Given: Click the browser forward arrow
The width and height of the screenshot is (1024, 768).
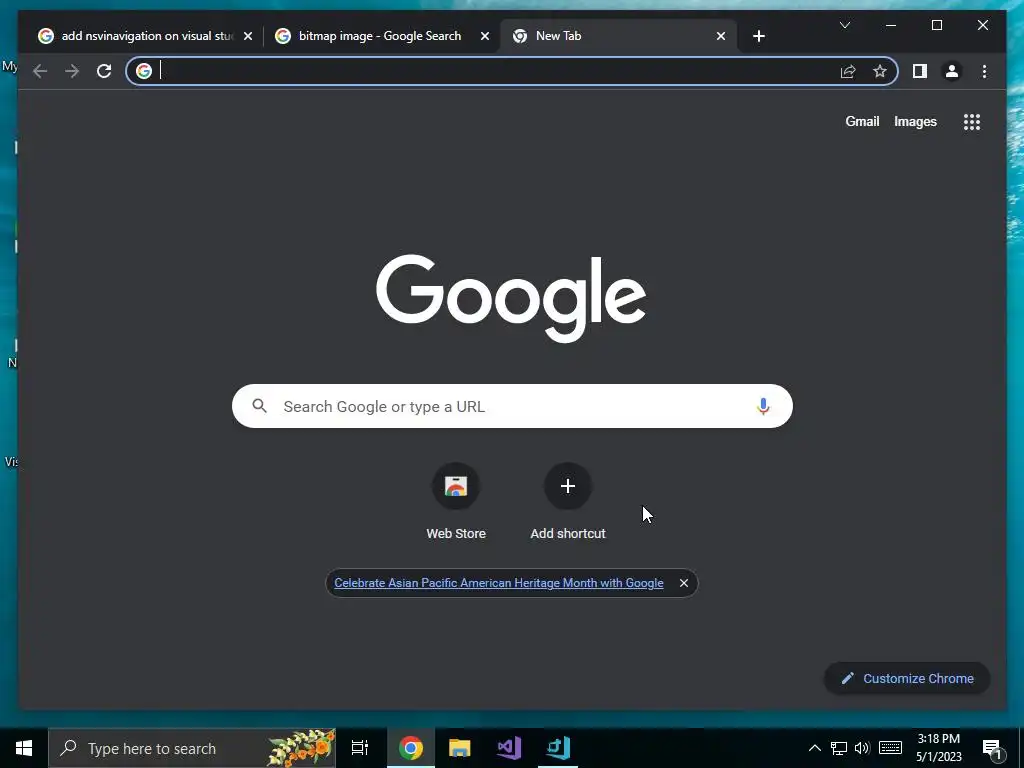Looking at the screenshot, I should point(72,71).
